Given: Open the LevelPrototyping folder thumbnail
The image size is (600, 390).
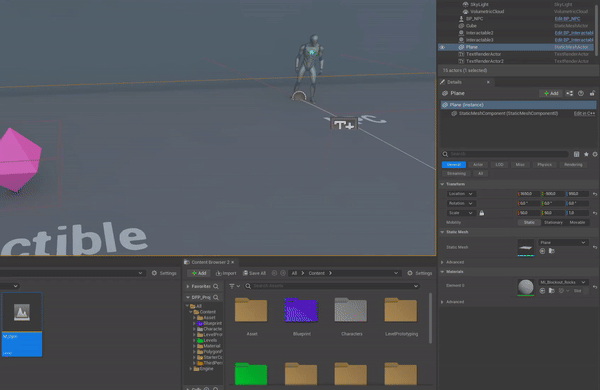Looking at the screenshot, I should click(401, 310).
